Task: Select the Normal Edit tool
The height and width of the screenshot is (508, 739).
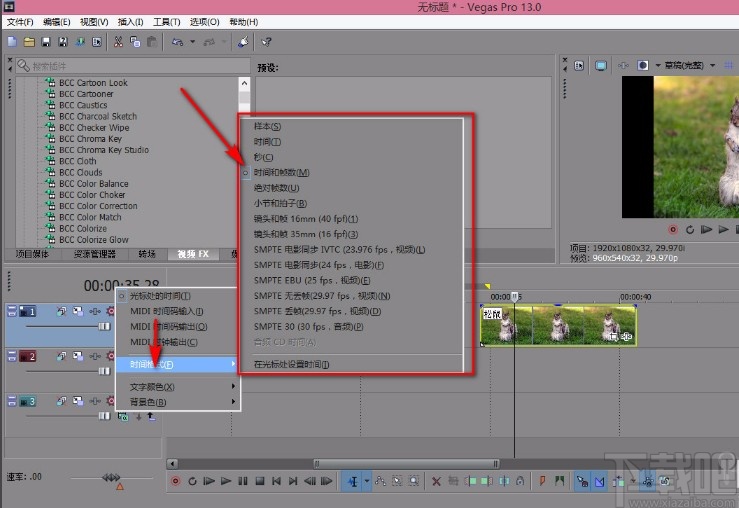Action: coord(353,481)
